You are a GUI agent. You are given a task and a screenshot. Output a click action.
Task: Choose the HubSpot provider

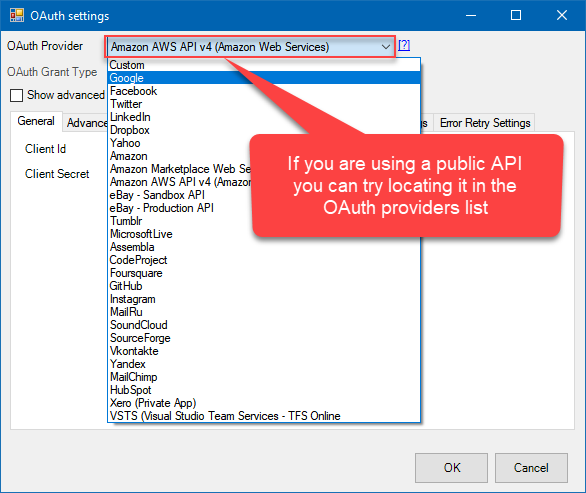[264, 390]
